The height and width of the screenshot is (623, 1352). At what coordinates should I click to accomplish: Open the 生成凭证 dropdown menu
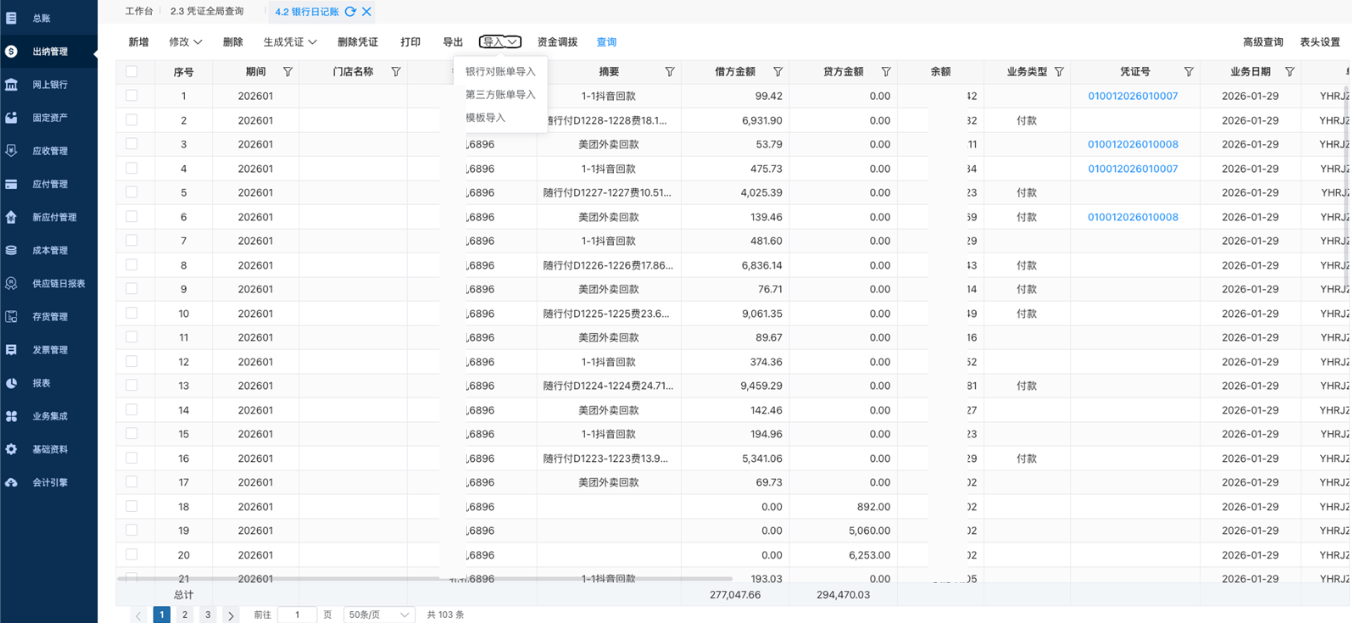click(290, 42)
